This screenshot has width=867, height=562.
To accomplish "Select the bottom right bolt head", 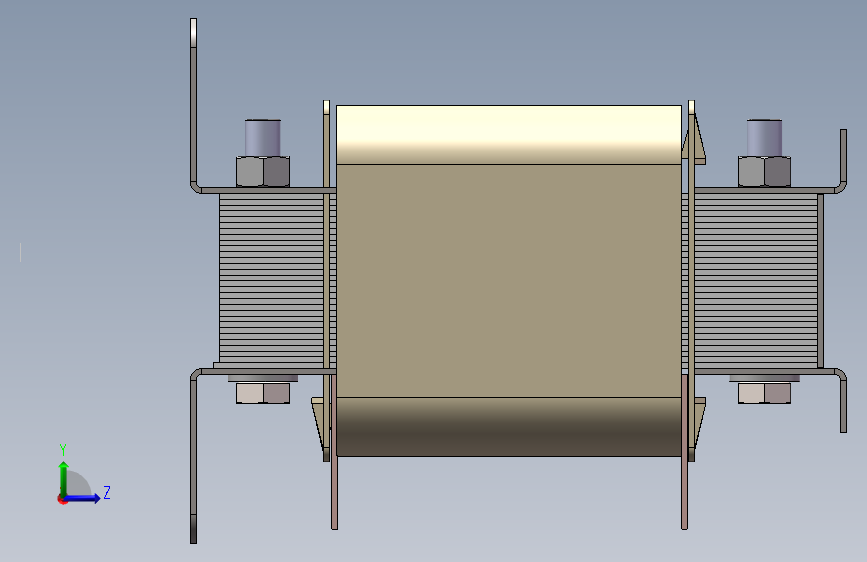I will coord(764,393).
